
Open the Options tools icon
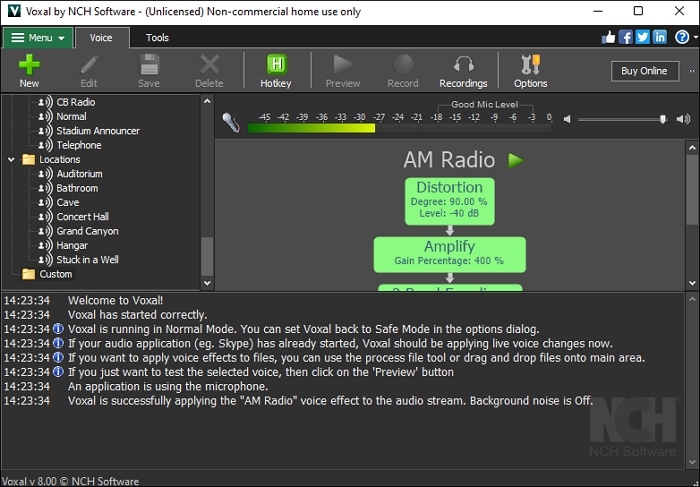pos(530,65)
